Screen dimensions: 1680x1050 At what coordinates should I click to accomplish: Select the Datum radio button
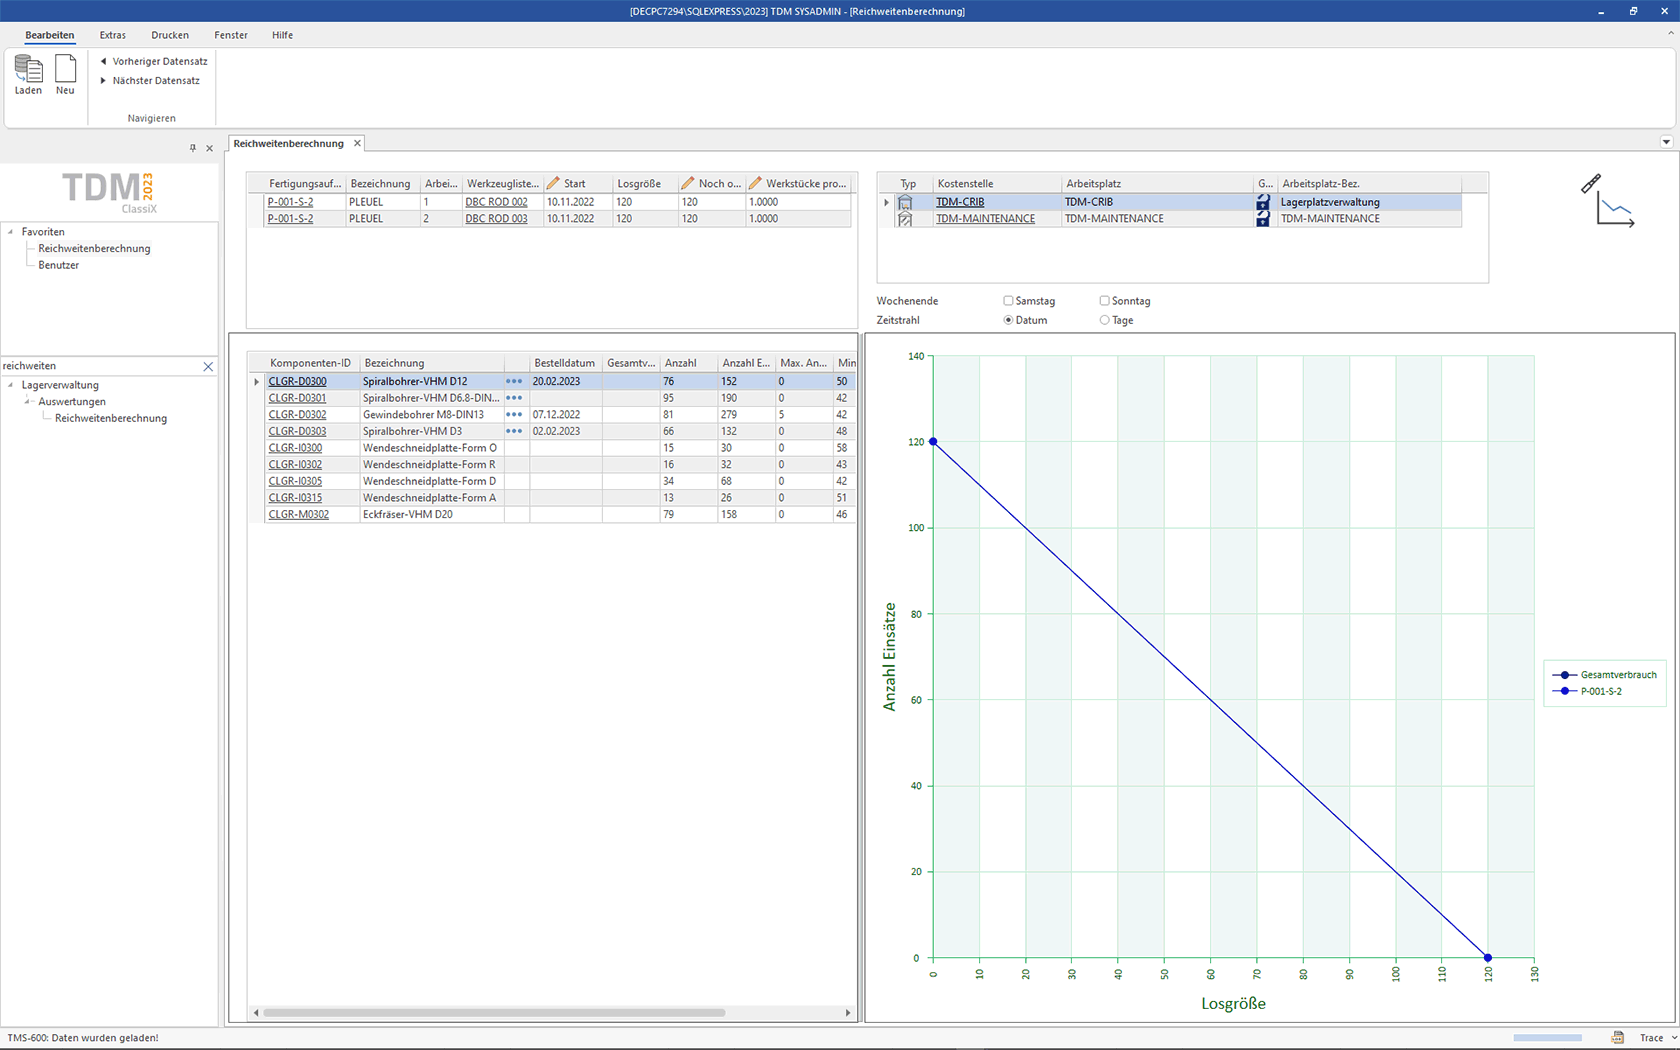pos(1008,320)
